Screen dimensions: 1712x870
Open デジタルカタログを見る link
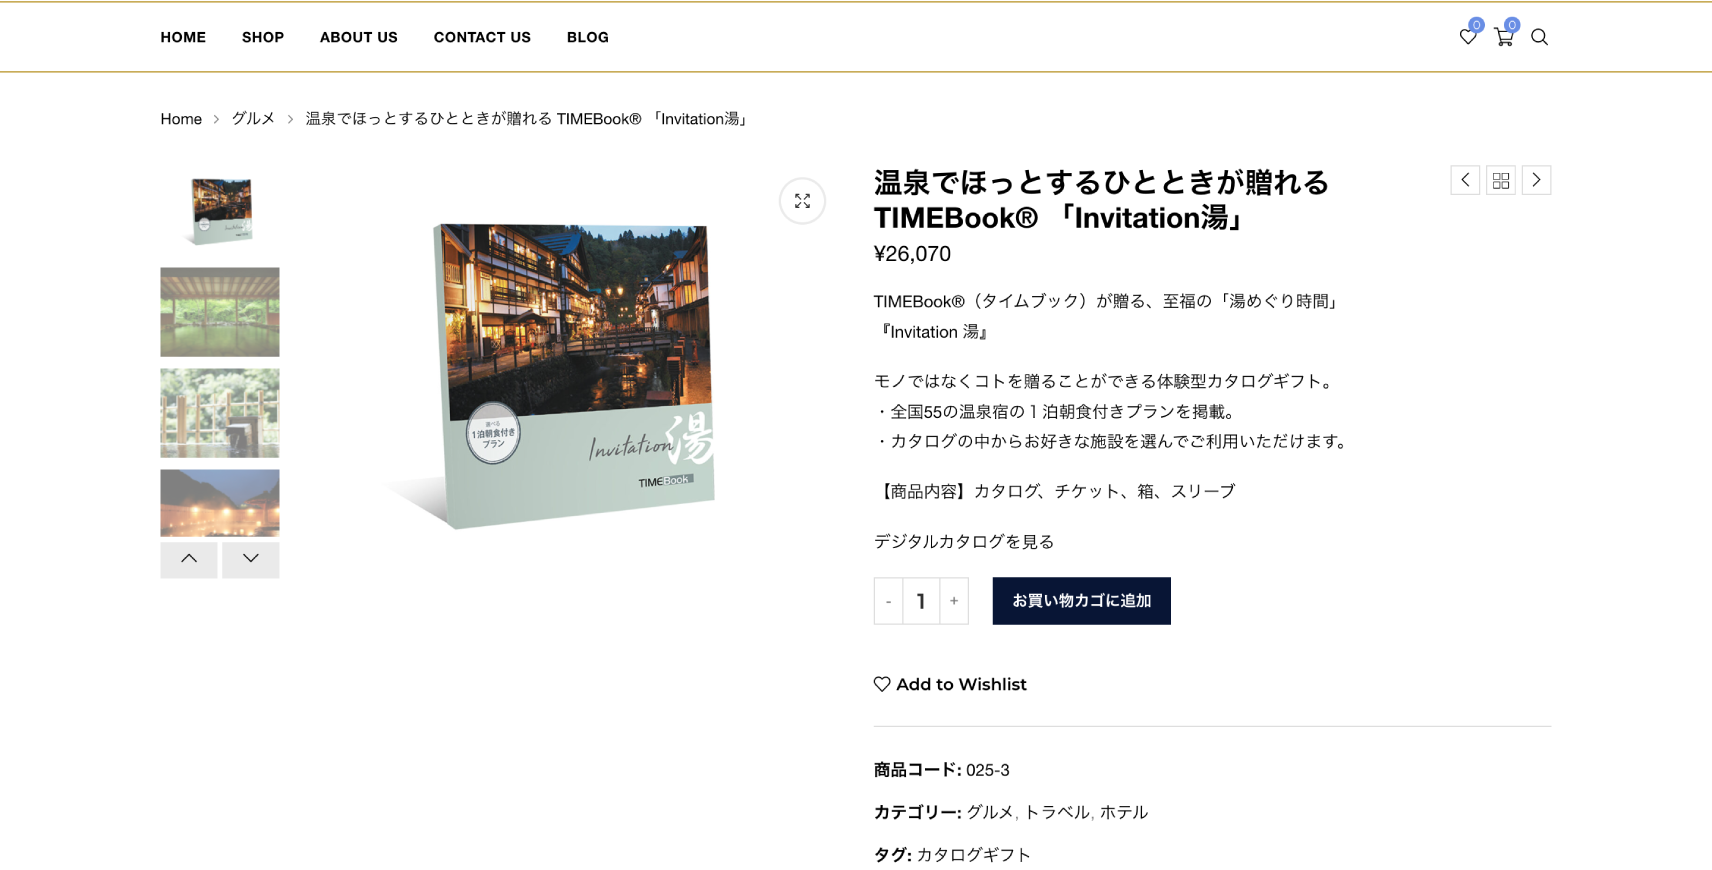[964, 541]
